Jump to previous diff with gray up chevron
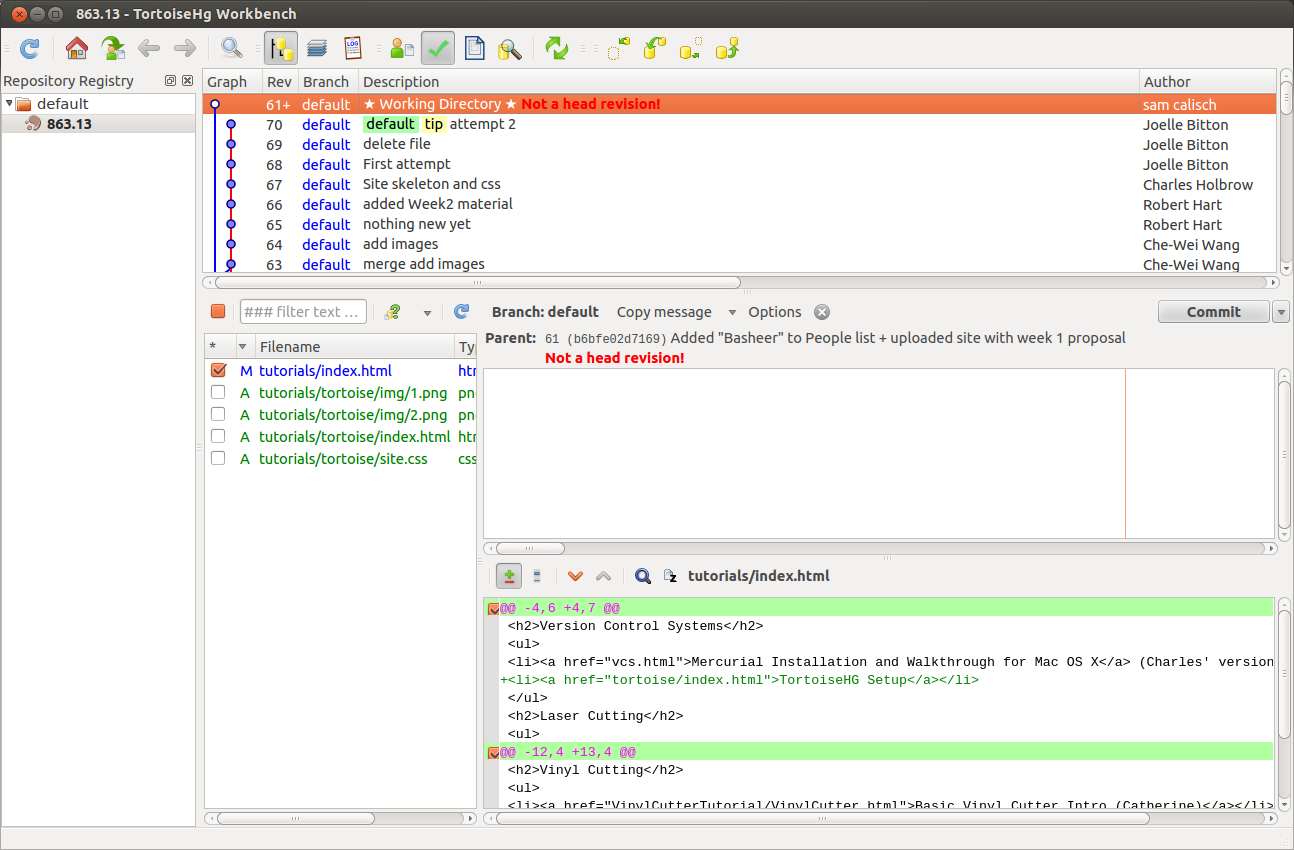 (x=603, y=576)
